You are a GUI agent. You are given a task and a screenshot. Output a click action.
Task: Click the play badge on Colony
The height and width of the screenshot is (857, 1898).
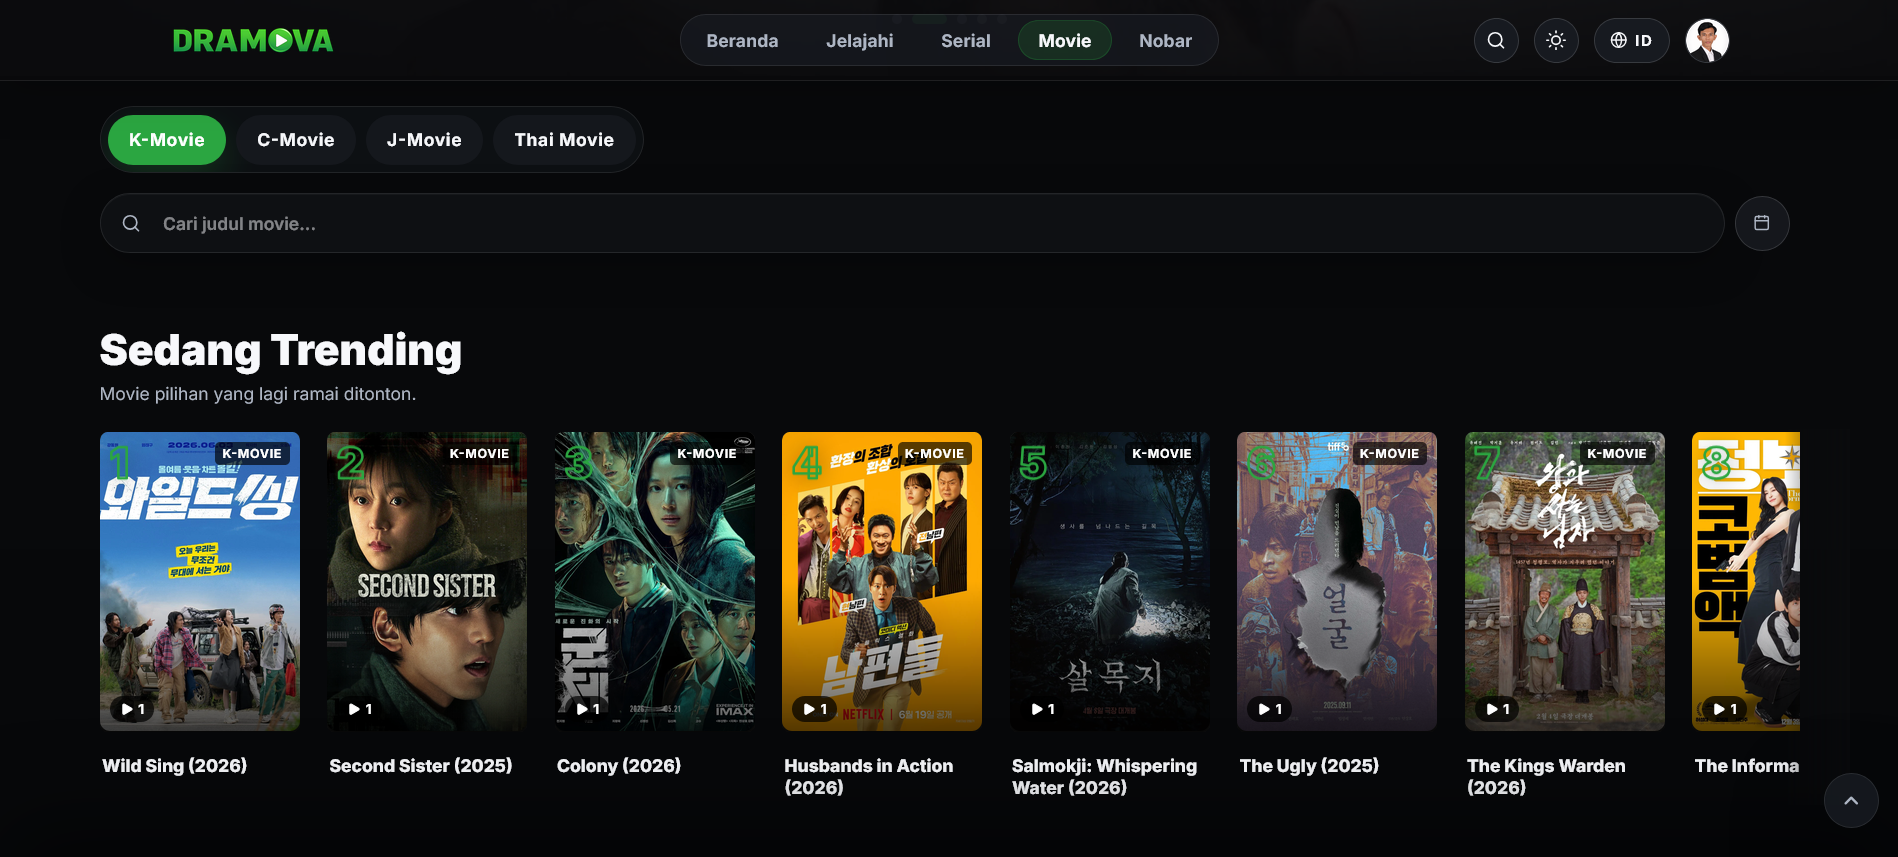[x=588, y=709]
